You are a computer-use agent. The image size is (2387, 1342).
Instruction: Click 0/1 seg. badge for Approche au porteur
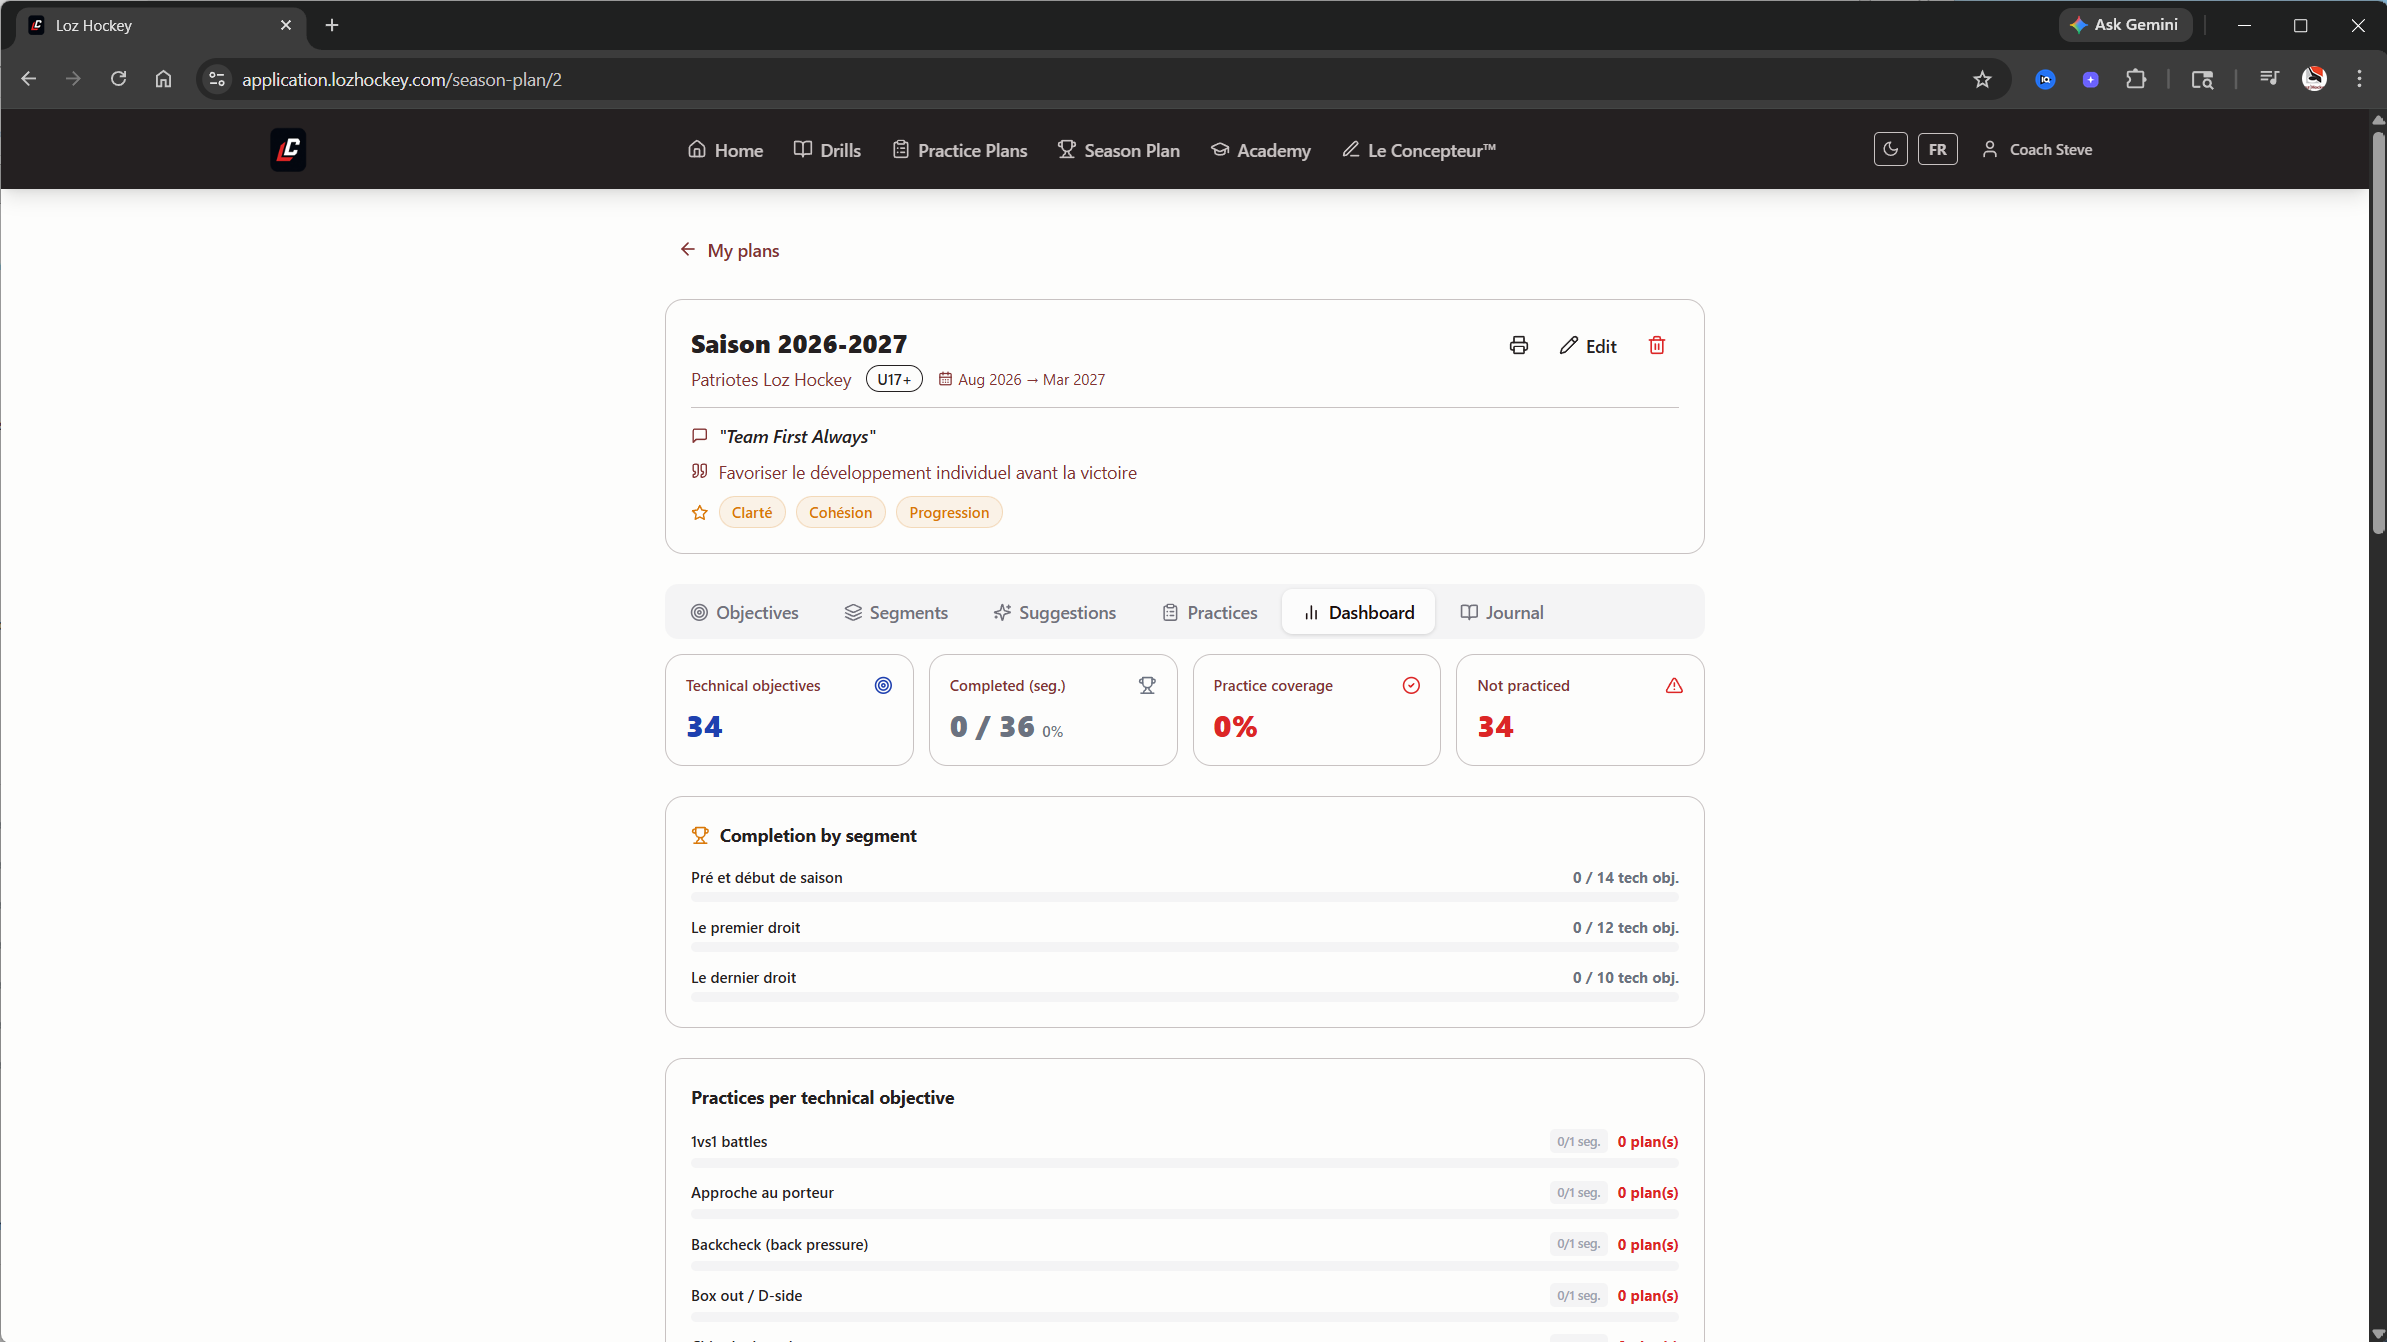(x=1578, y=1193)
